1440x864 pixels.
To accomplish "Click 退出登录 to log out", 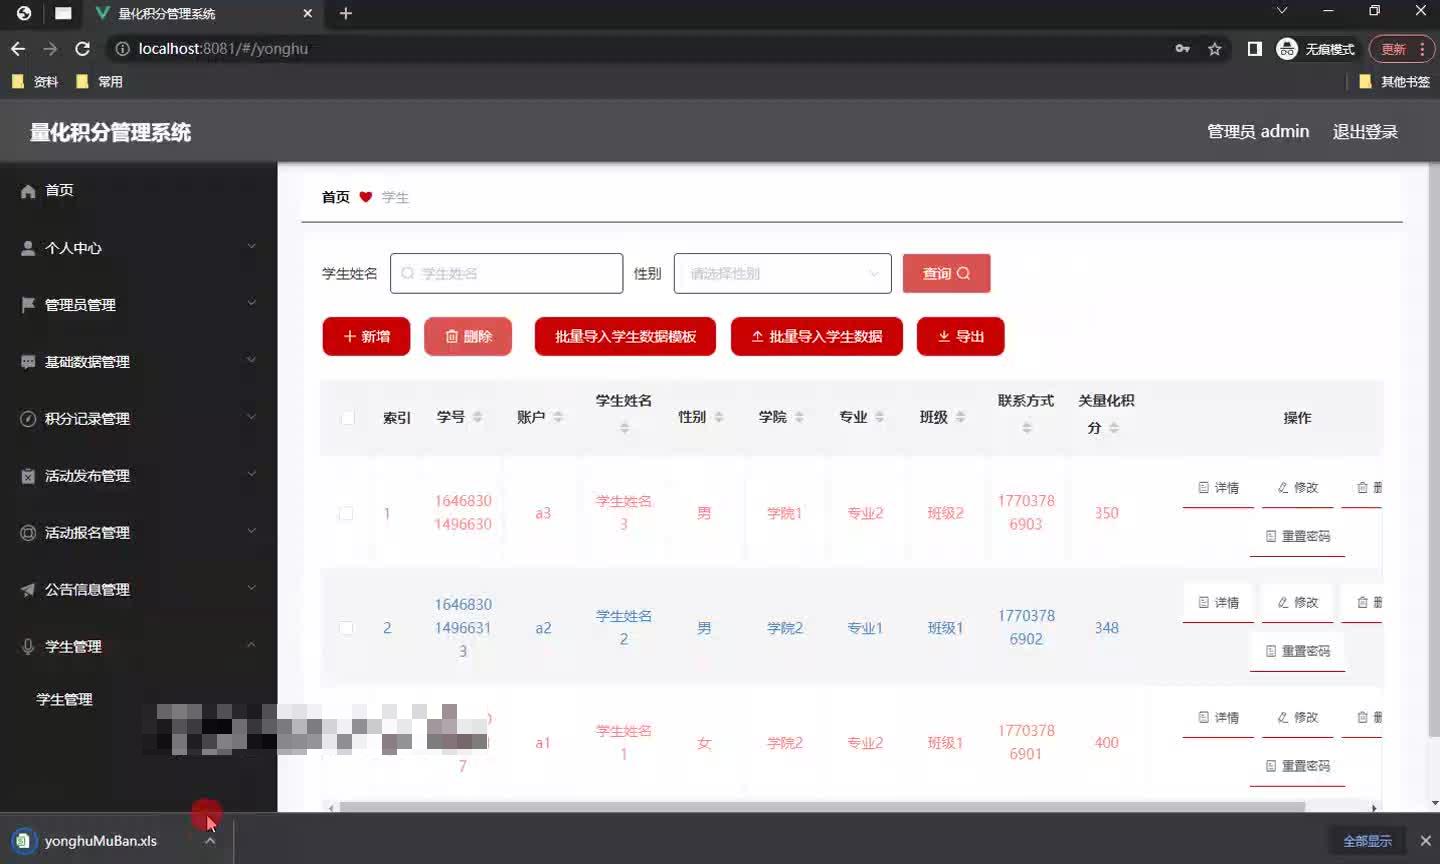I will [1365, 131].
